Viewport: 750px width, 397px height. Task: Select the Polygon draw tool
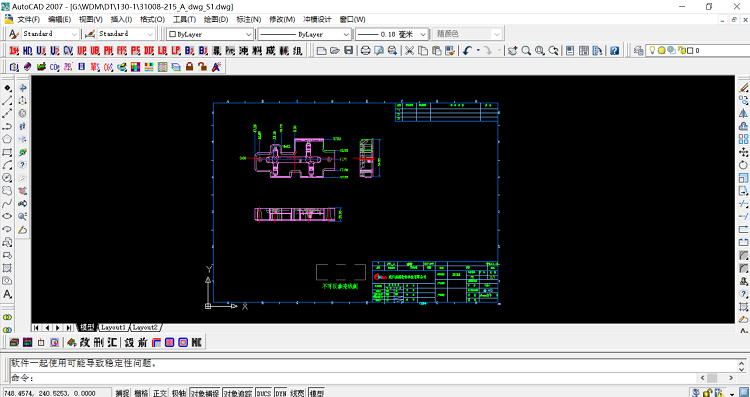[7, 139]
